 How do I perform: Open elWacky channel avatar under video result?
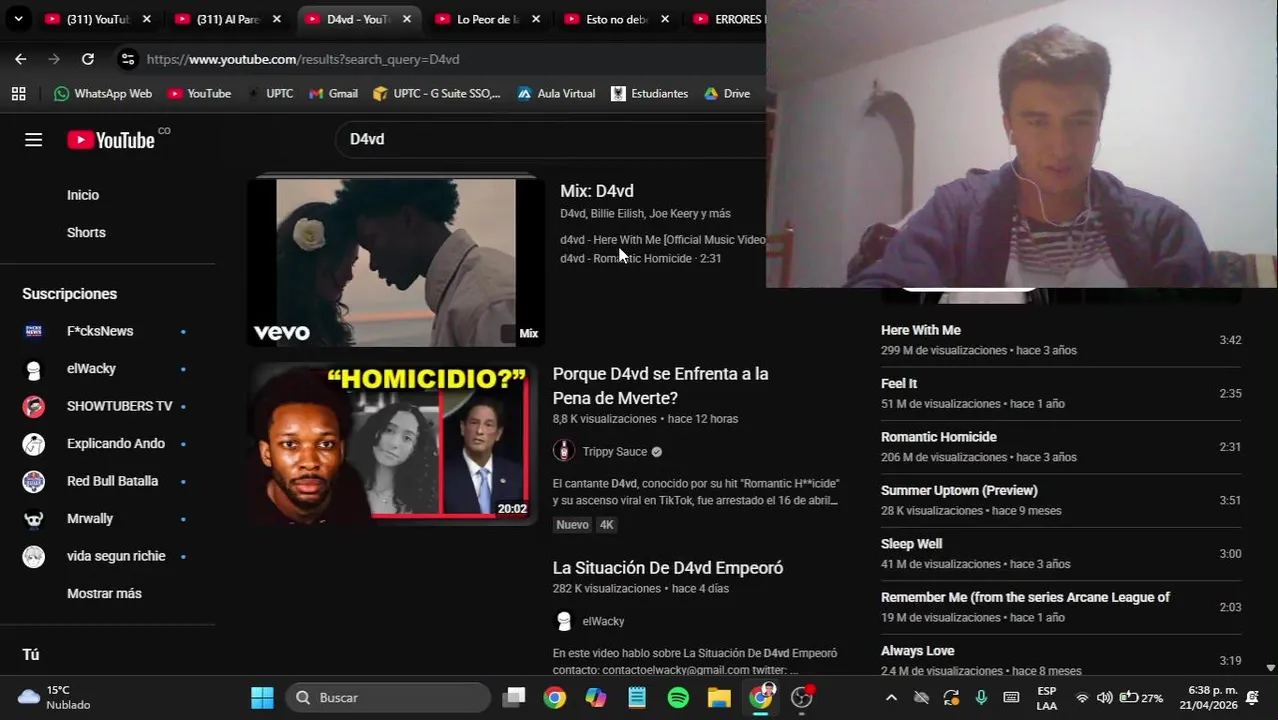pos(564,621)
